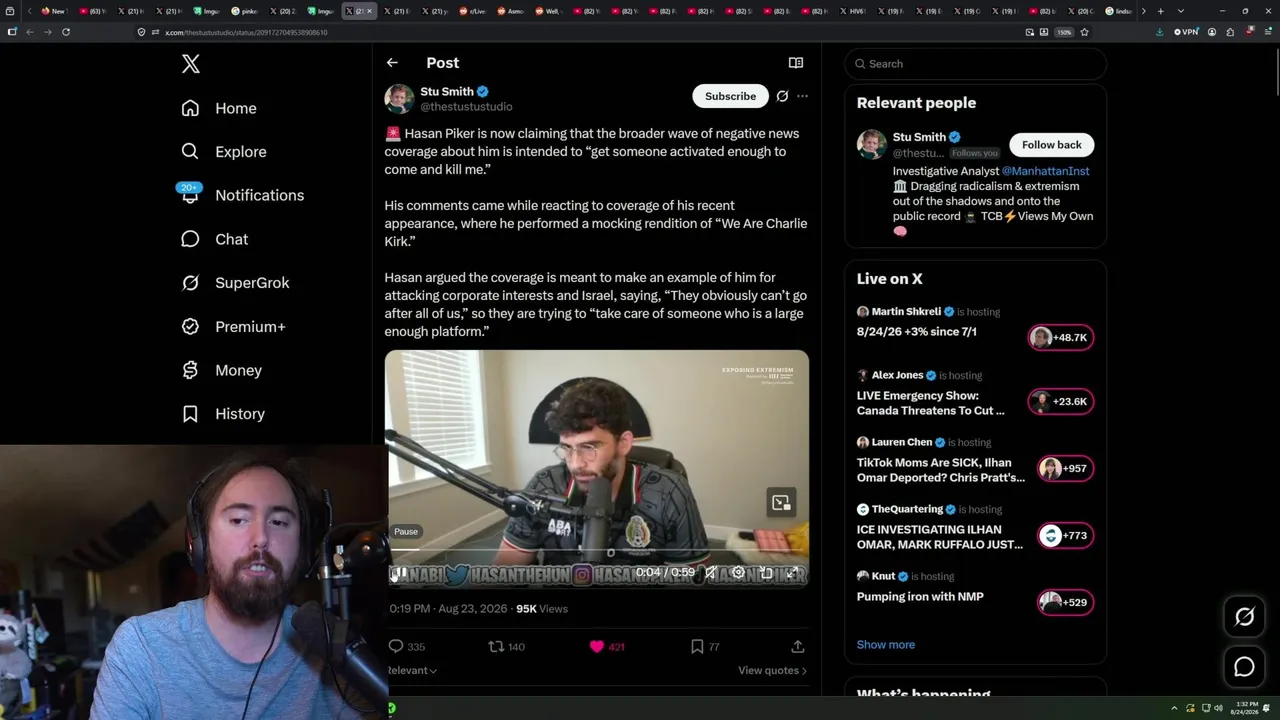Viewport: 1280px width, 720px height.
Task: Open reader view icon beside Post header
Action: click(x=796, y=63)
